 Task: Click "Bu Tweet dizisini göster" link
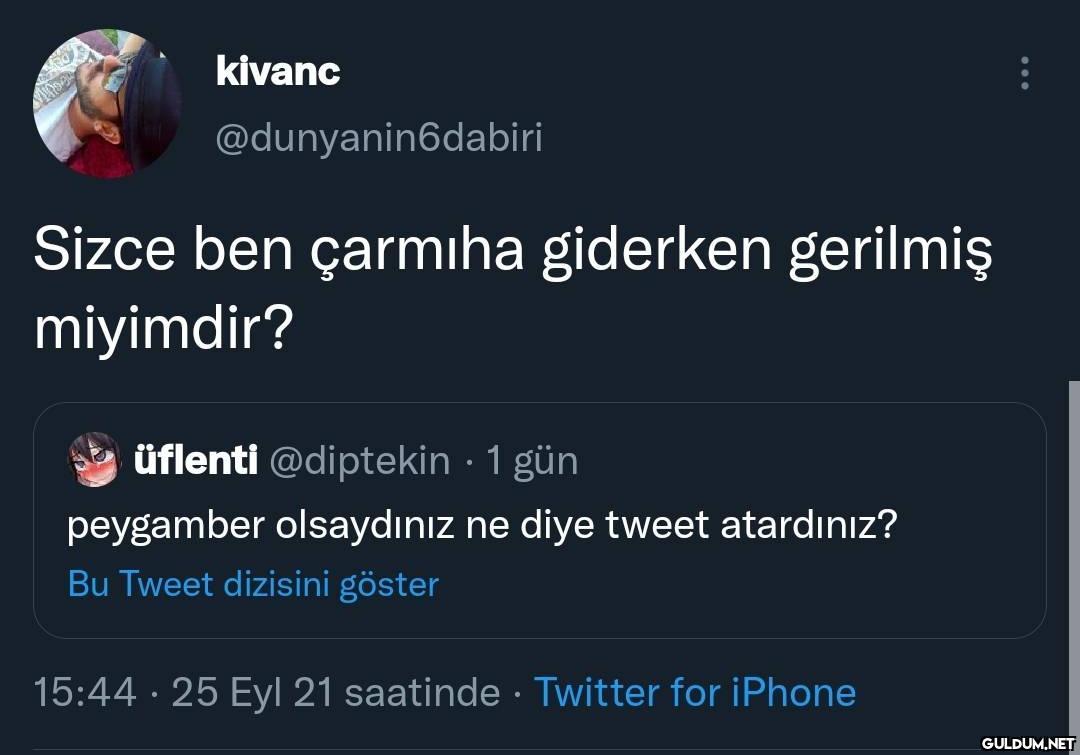click(x=253, y=584)
